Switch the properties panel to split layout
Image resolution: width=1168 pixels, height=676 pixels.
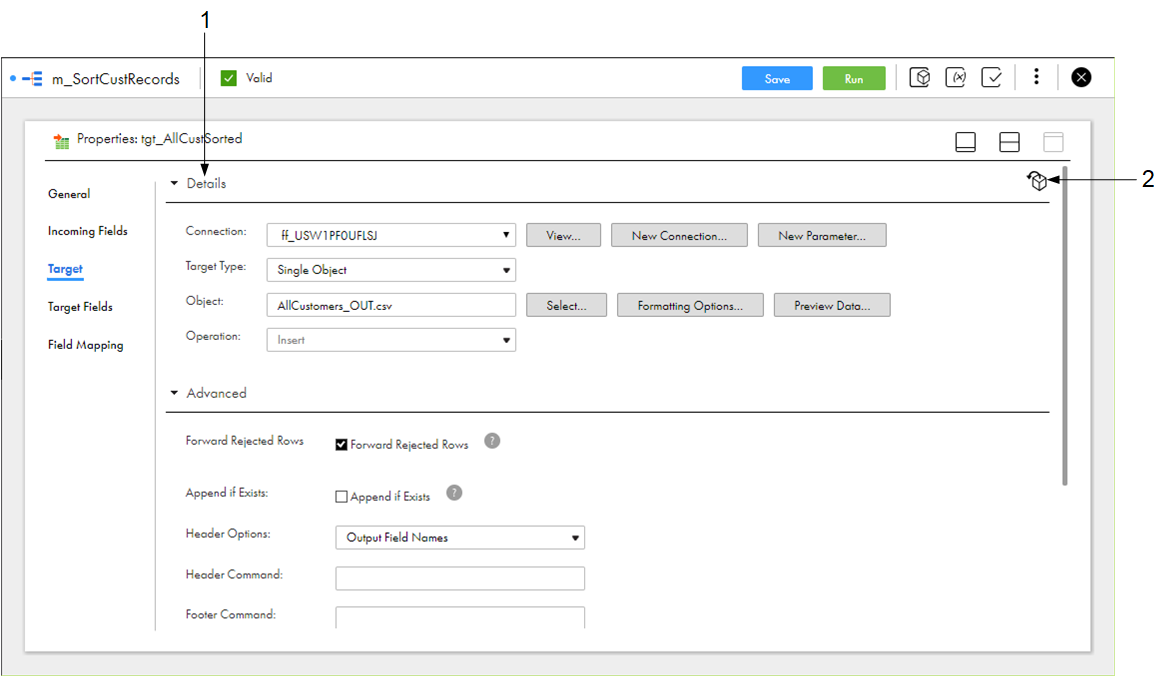point(1009,141)
